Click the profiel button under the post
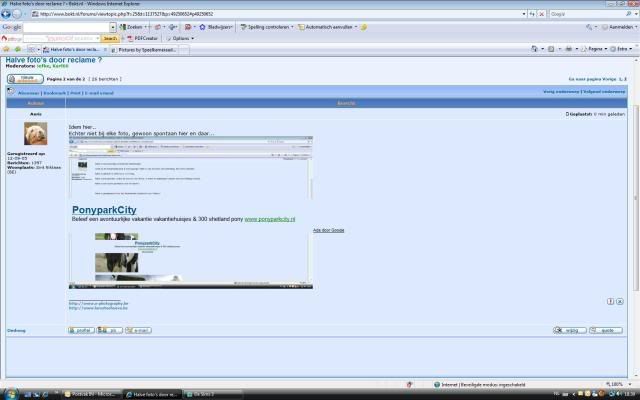 [x=82, y=330]
